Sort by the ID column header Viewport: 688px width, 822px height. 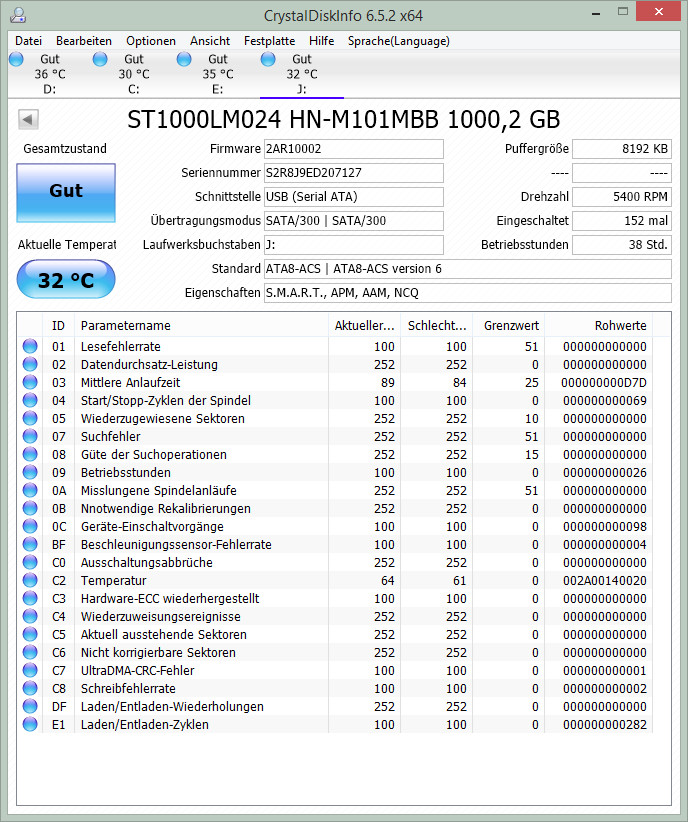58,326
